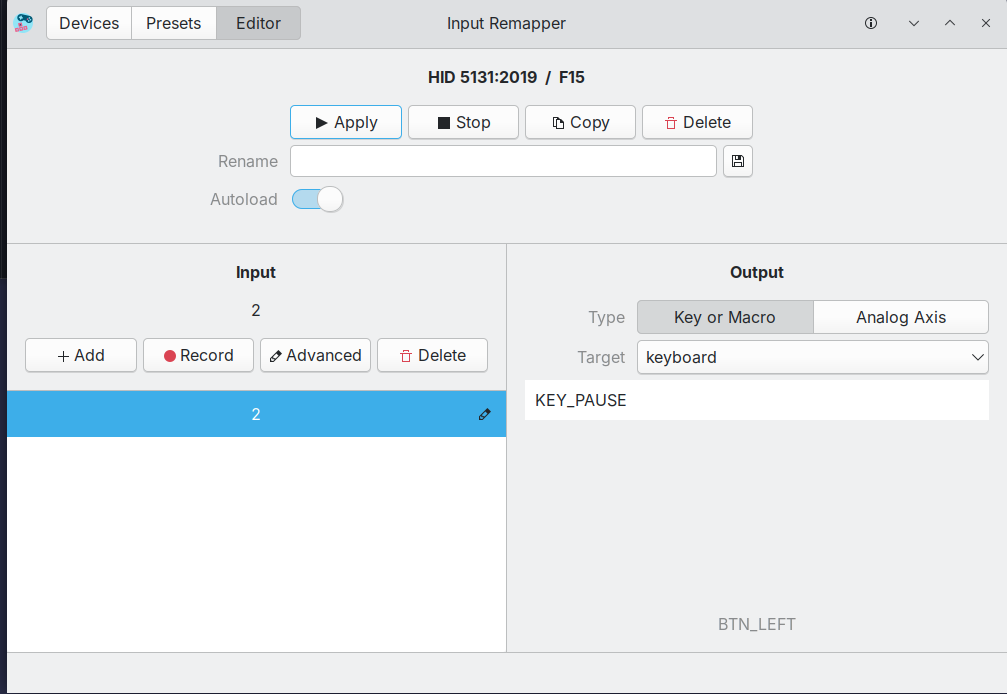
Task: Save the preset name with the floppy icon
Action: 737,161
